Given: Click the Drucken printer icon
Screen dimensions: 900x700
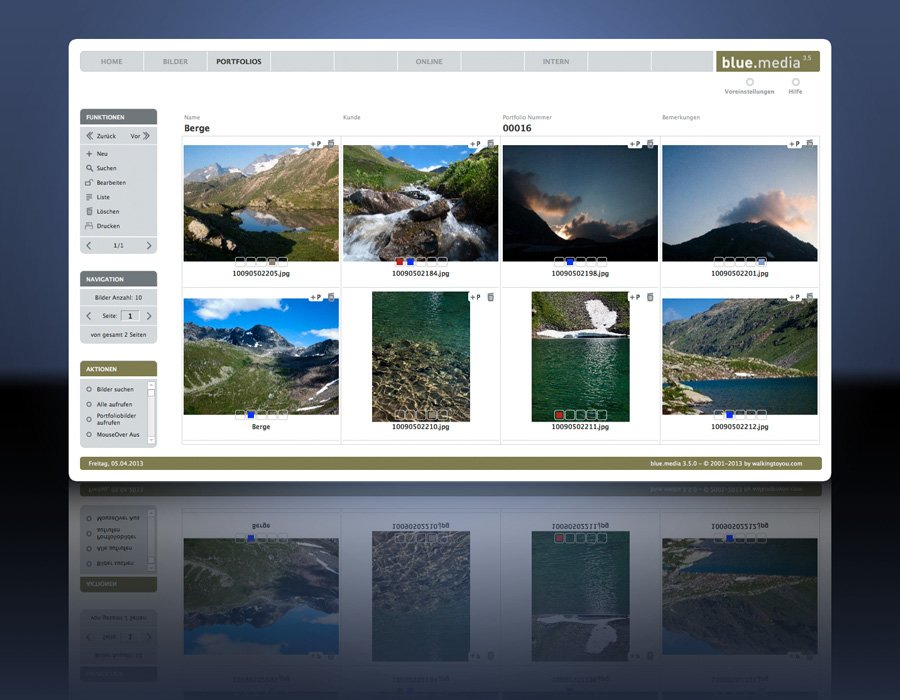Looking at the screenshot, I should click(89, 226).
